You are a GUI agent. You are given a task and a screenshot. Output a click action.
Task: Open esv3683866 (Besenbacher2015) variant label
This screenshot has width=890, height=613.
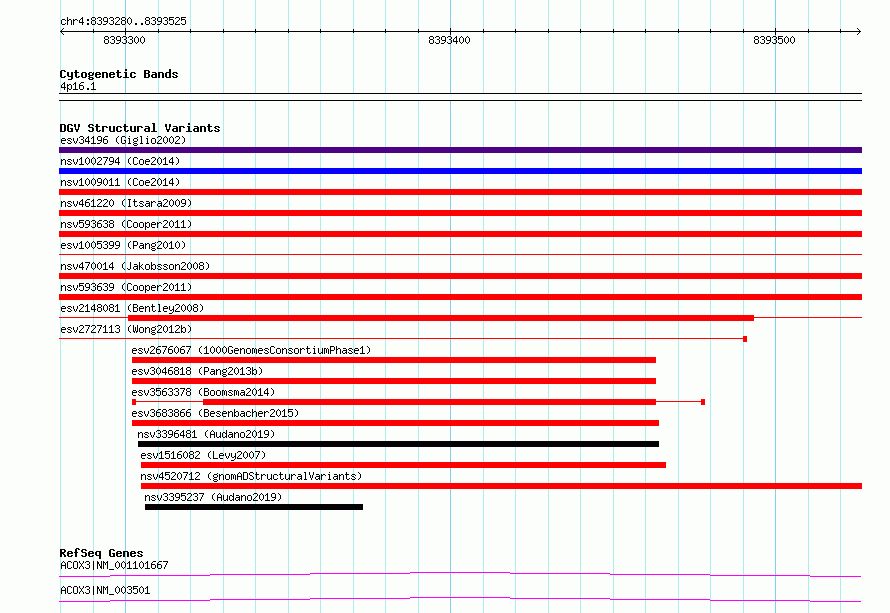click(215, 413)
